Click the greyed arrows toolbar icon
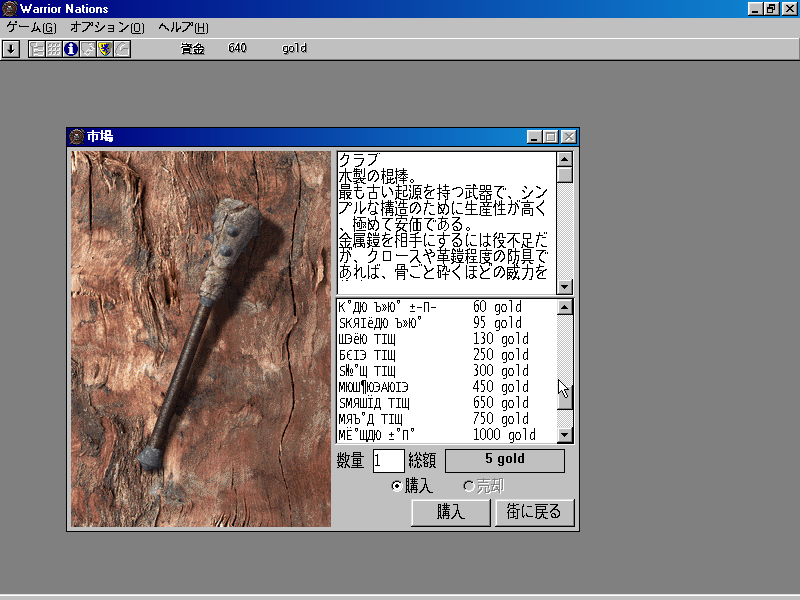This screenshot has height=600, width=800. click(x=88, y=48)
